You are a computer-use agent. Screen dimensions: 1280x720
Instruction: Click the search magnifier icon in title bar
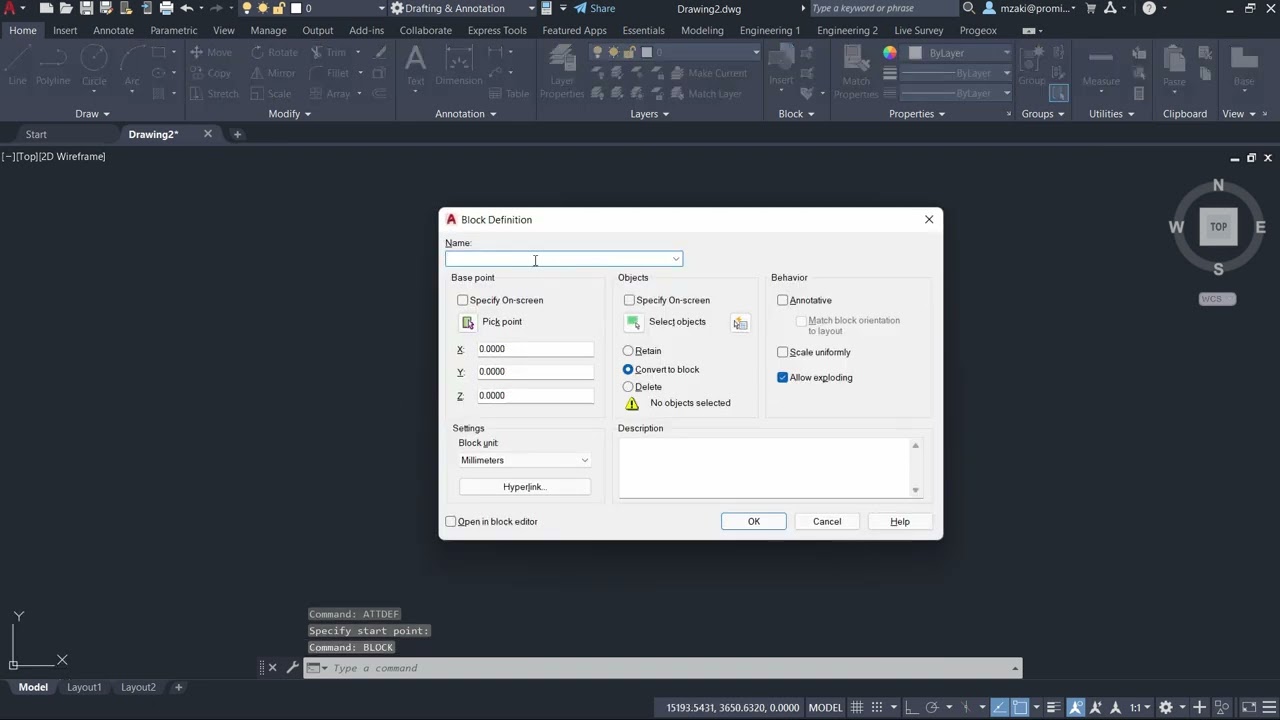[968, 8]
